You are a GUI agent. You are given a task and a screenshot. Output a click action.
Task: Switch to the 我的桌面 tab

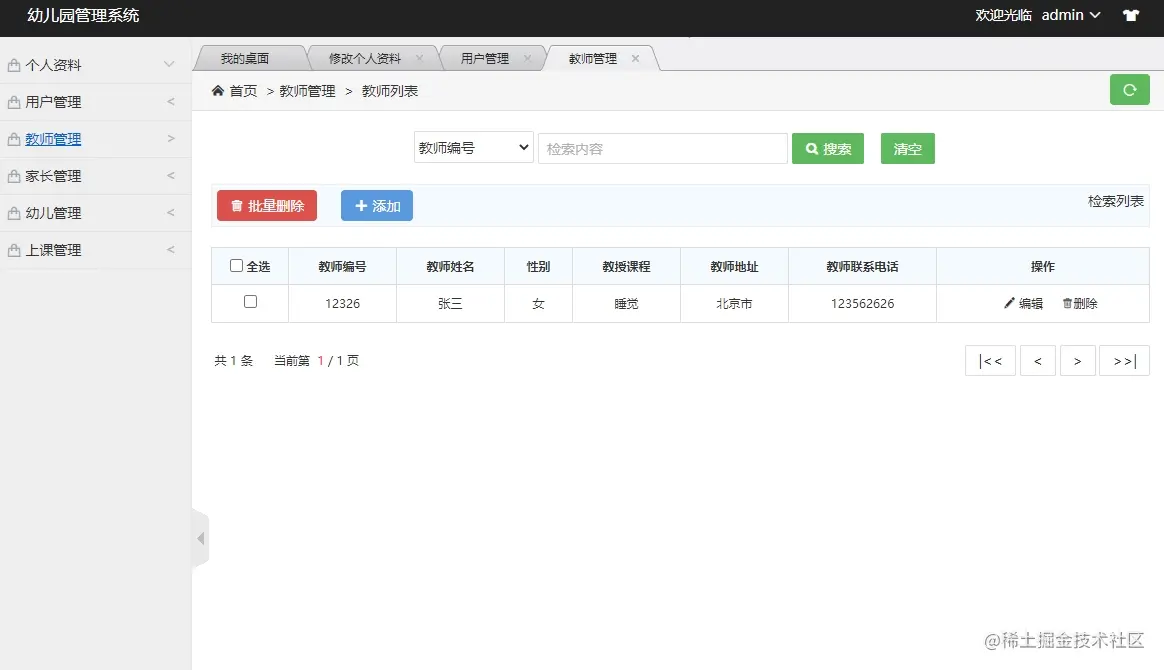[x=249, y=57]
